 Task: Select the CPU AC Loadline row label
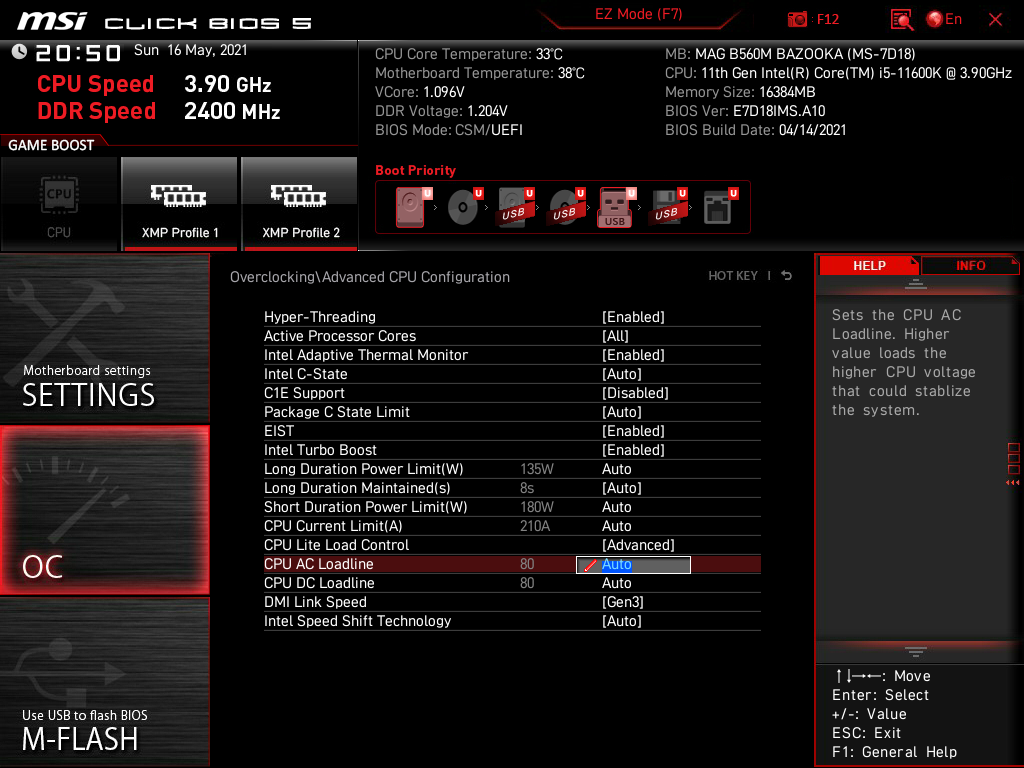[x=318, y=564]
